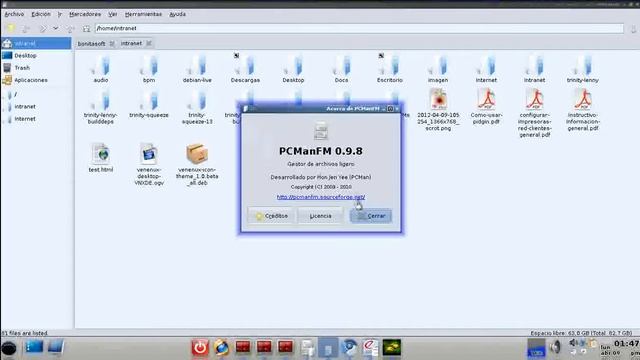Viewport: 640px width, 360px height.
Task: Select the venenux-desktop-VNXDE.ogv video file
Action: (x=149, y=164)
